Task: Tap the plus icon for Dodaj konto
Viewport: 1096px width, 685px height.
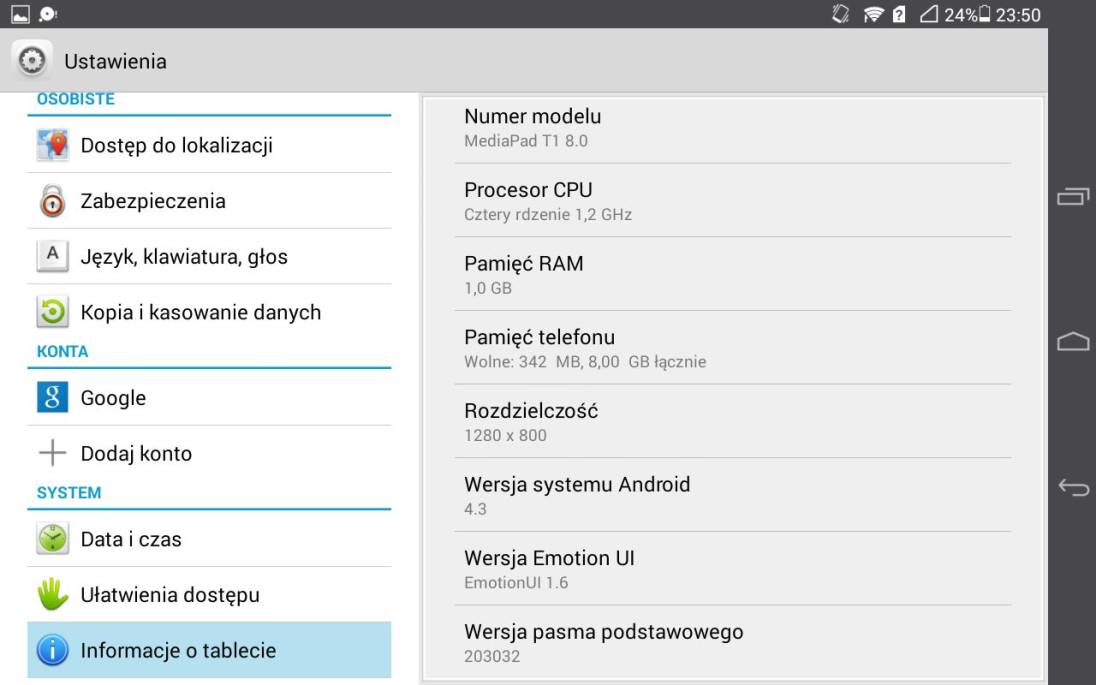Action: tap(52, 453)
